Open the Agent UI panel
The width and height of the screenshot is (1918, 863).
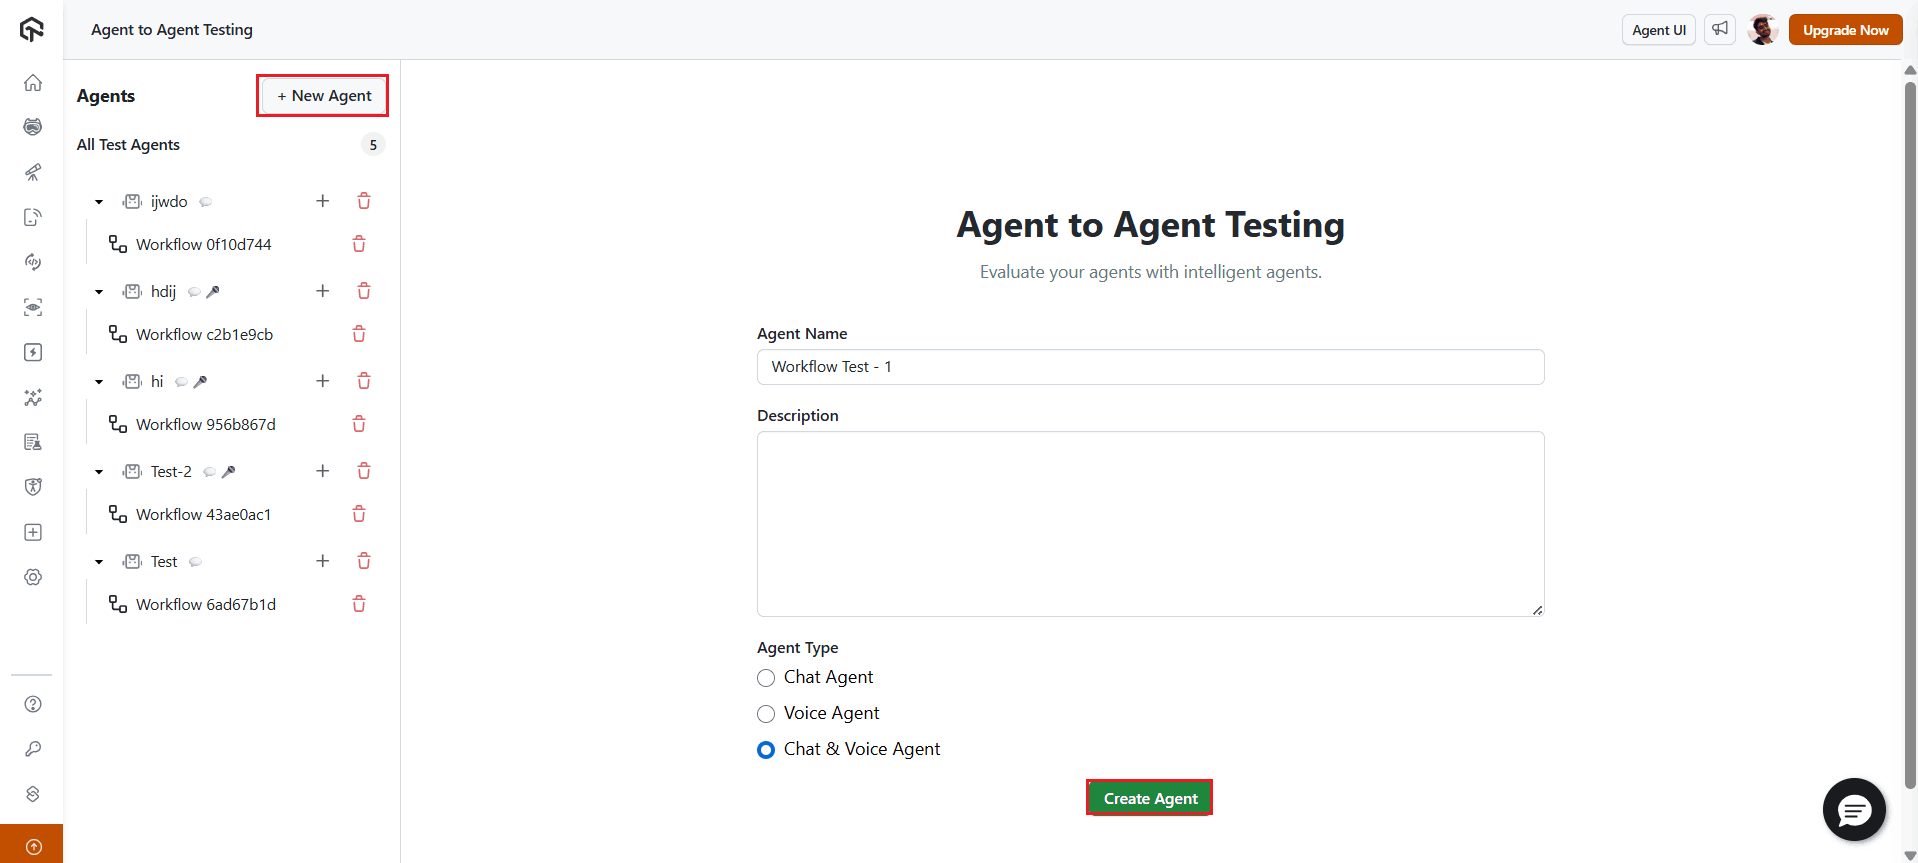click(1658, 29)
